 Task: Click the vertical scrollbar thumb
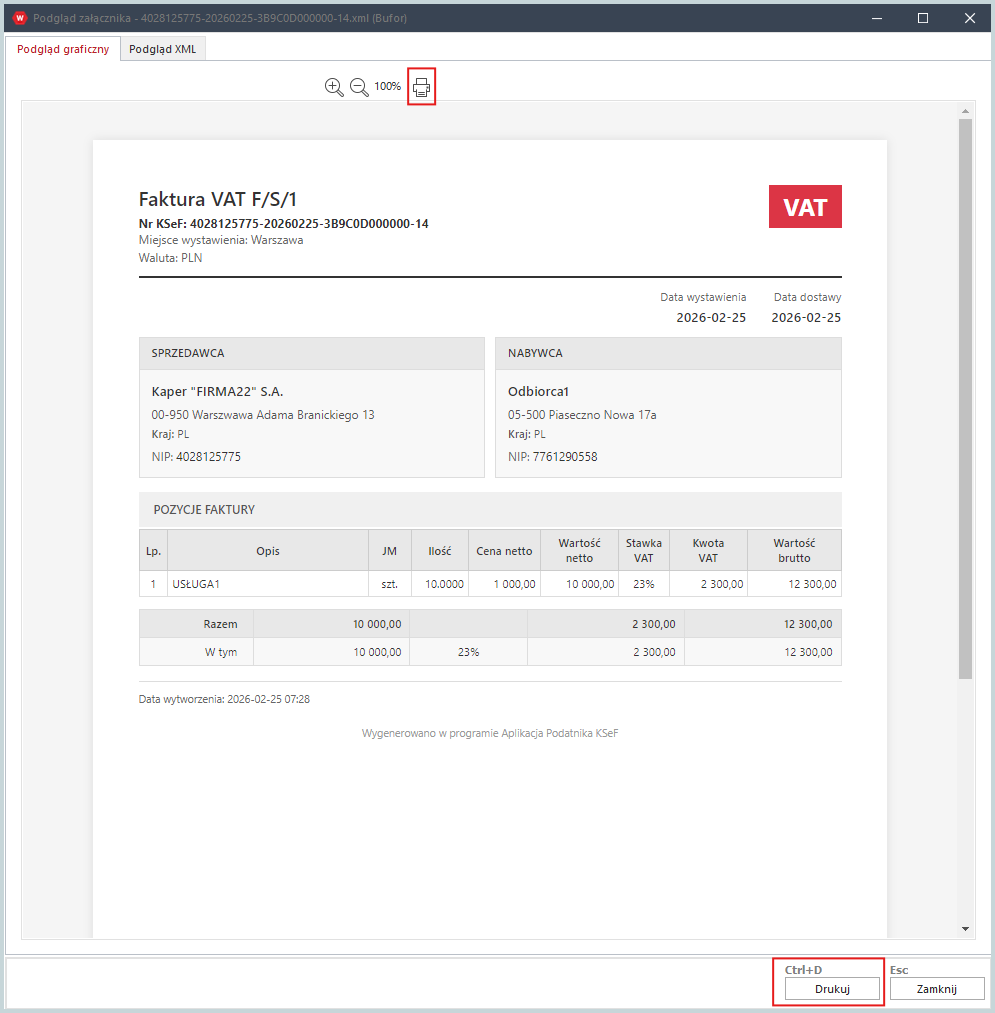tap(965, 400)
